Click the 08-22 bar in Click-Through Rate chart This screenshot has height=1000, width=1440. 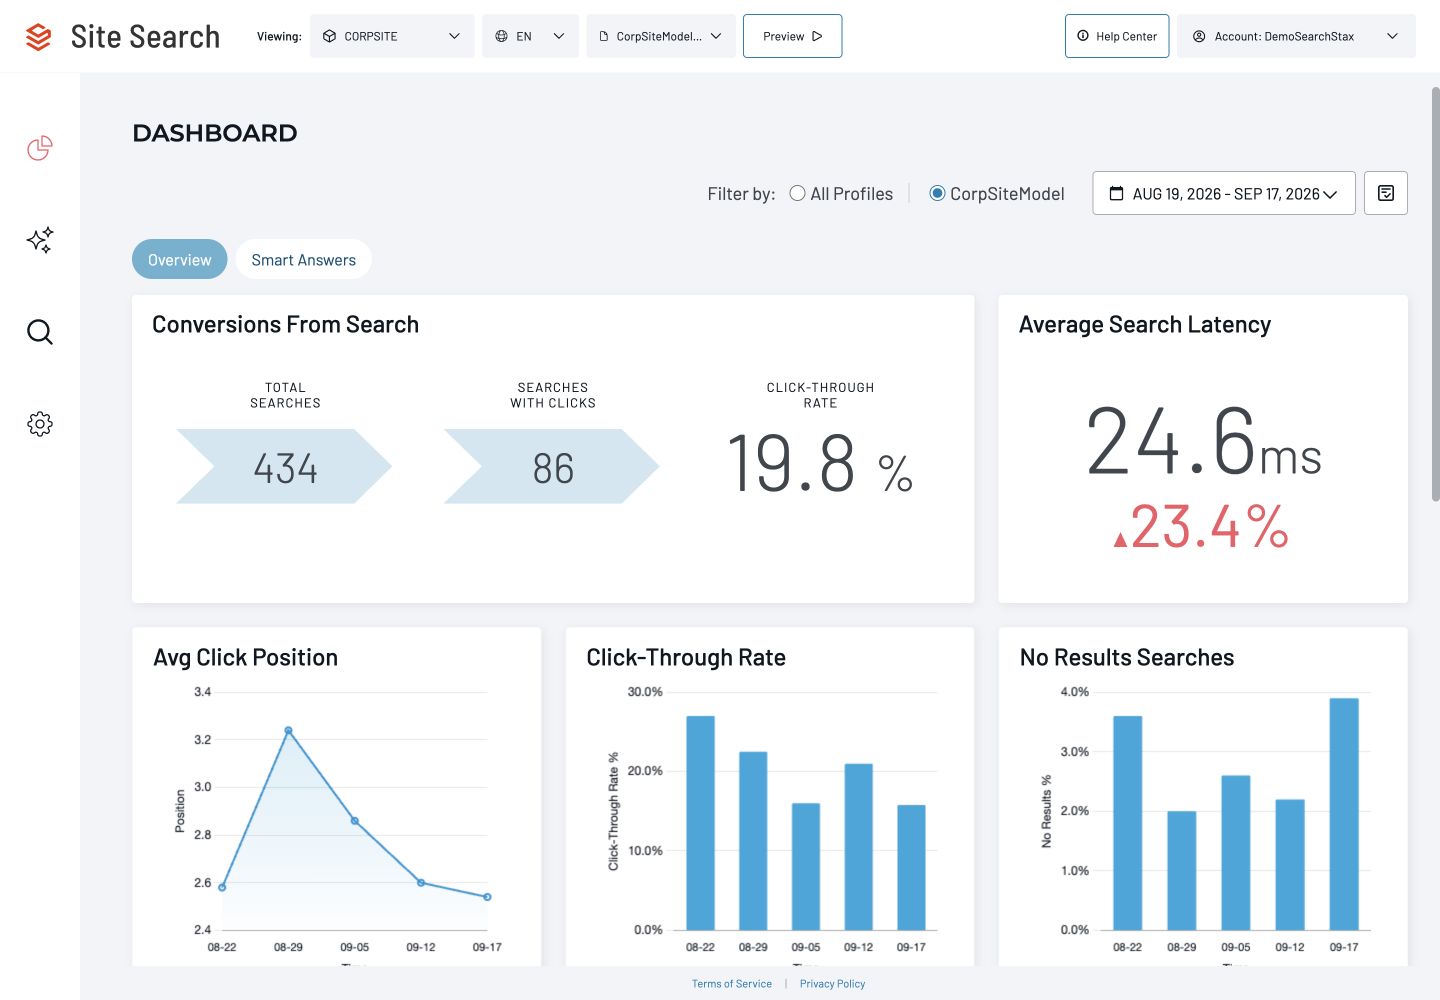pyautogui.click(x=700, y=823)
